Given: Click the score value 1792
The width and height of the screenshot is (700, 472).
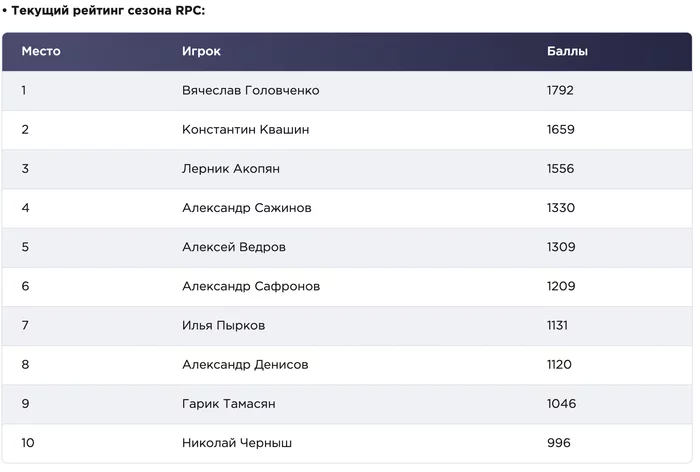Looking at the screenshot, I should pyautogui.click(x=560, y=91).
